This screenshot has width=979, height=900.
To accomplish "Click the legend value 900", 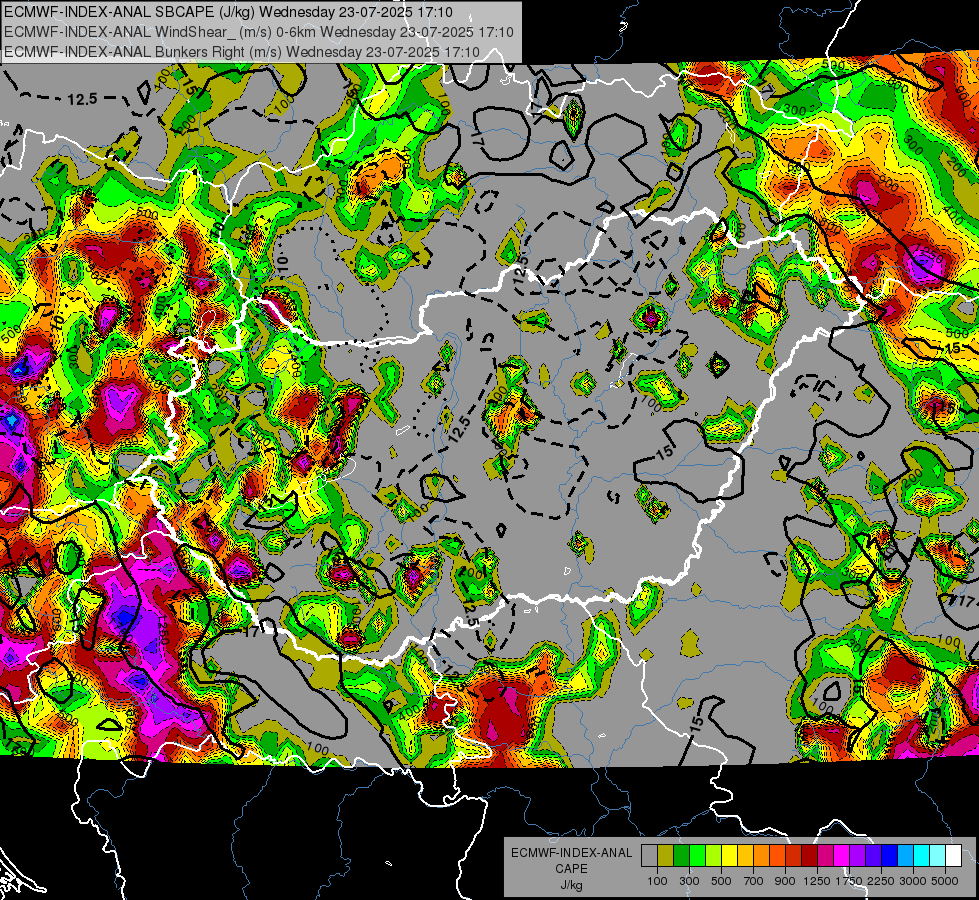I will point(785,881).
